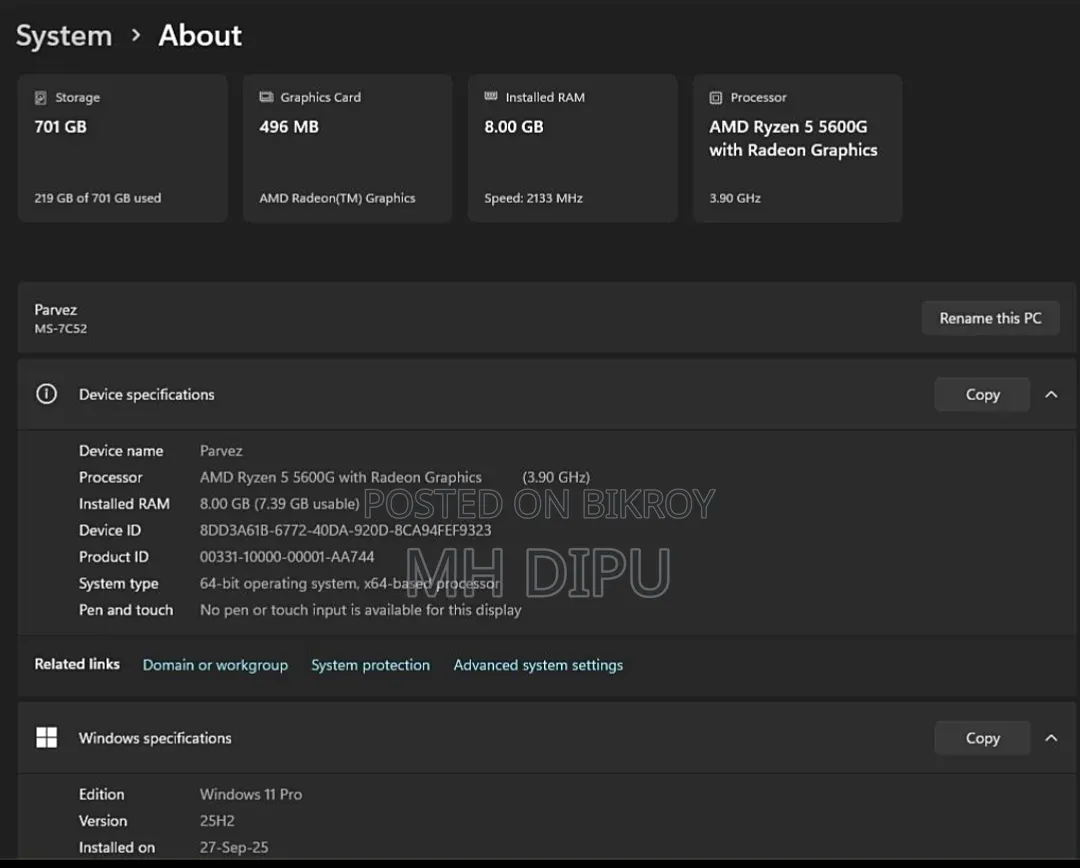Click Rename this PC button
The width and height of the screenshot is (1080, 868).
[x=990, y=318]
